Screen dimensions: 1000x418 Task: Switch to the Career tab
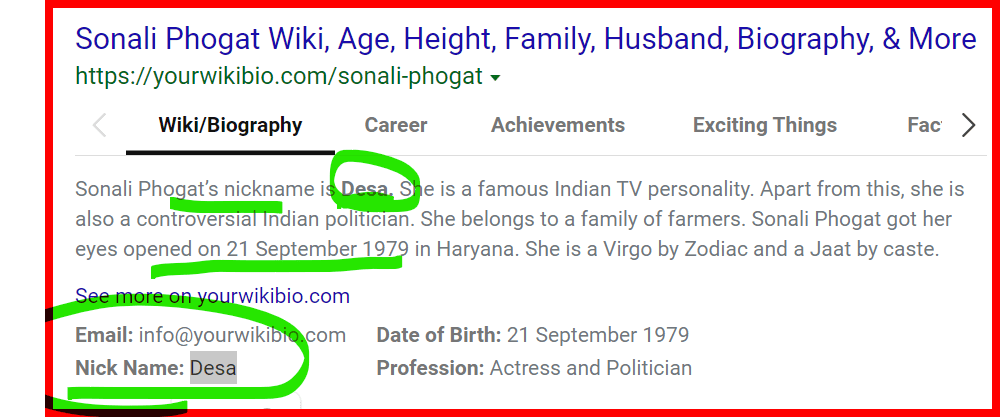coord(395,126)
